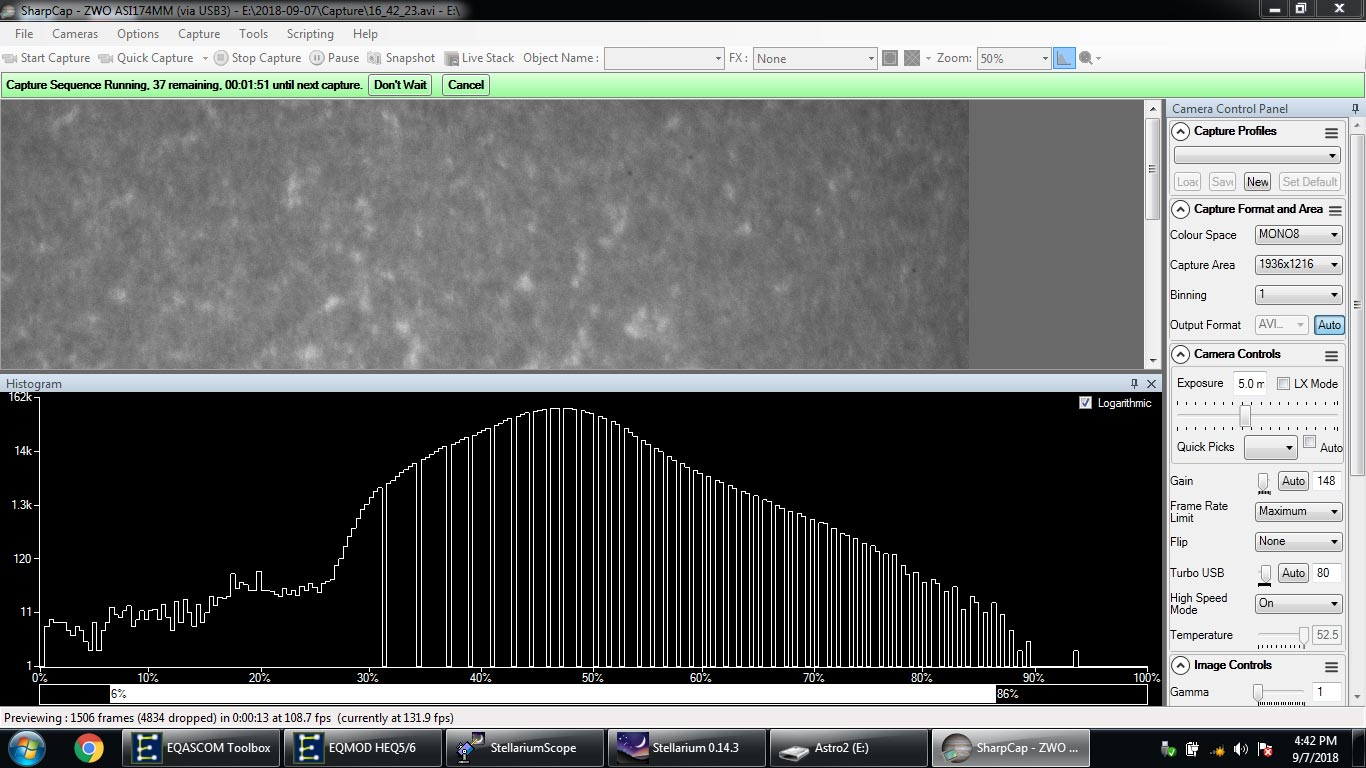Click the FX selection area icon
The height and width of the screenshot is (768, 1366).
tap(890, 58)
